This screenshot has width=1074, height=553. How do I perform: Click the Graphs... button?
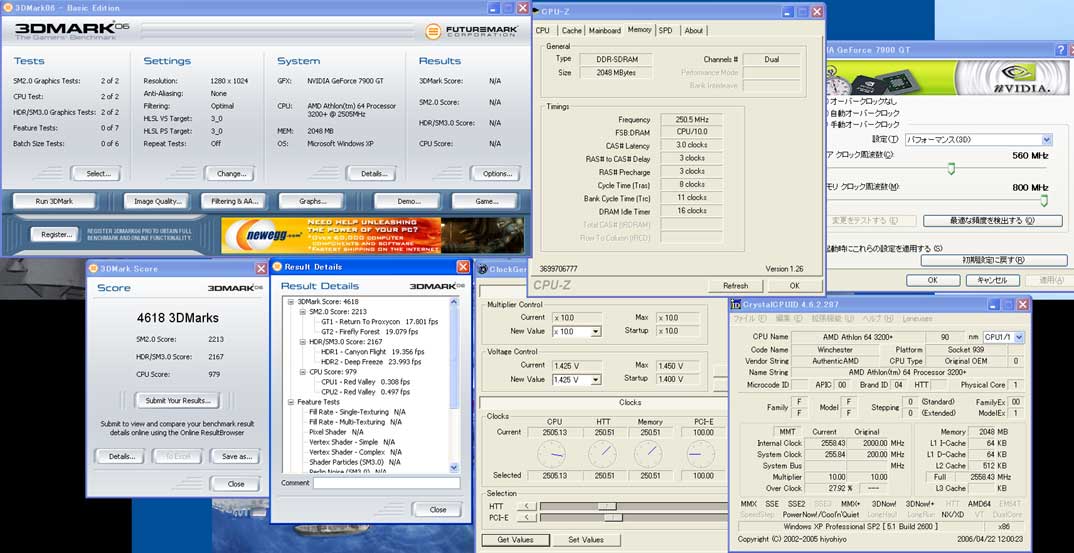pyautogui.click(x=311, y=201)
